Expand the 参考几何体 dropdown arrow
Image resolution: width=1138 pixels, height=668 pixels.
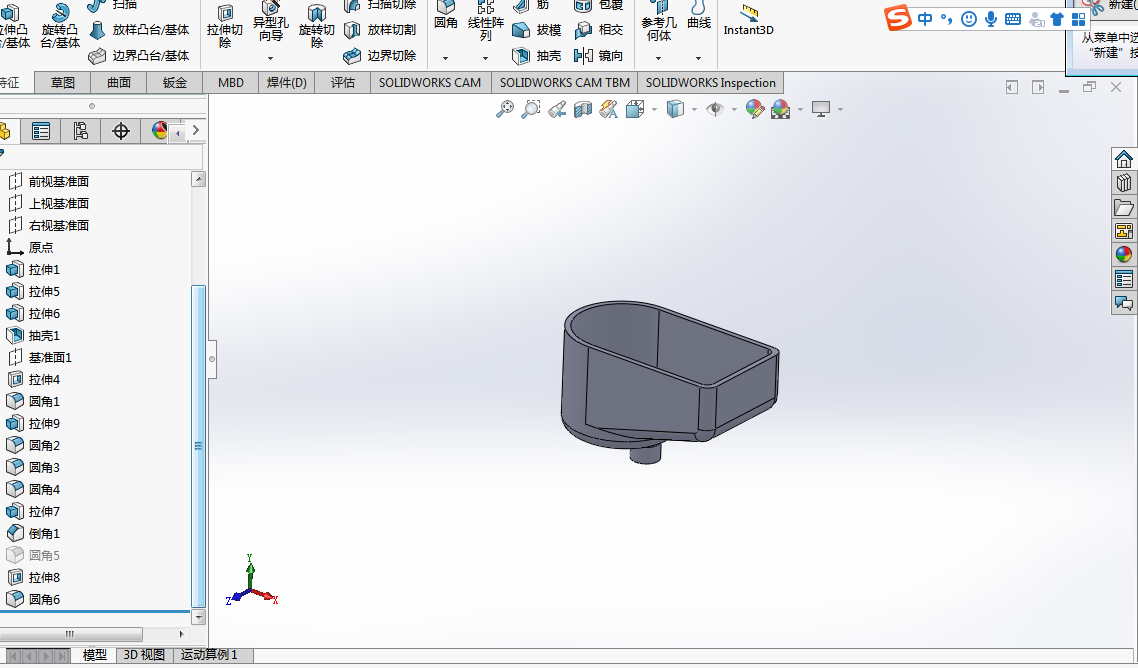(x=658, y=58)
